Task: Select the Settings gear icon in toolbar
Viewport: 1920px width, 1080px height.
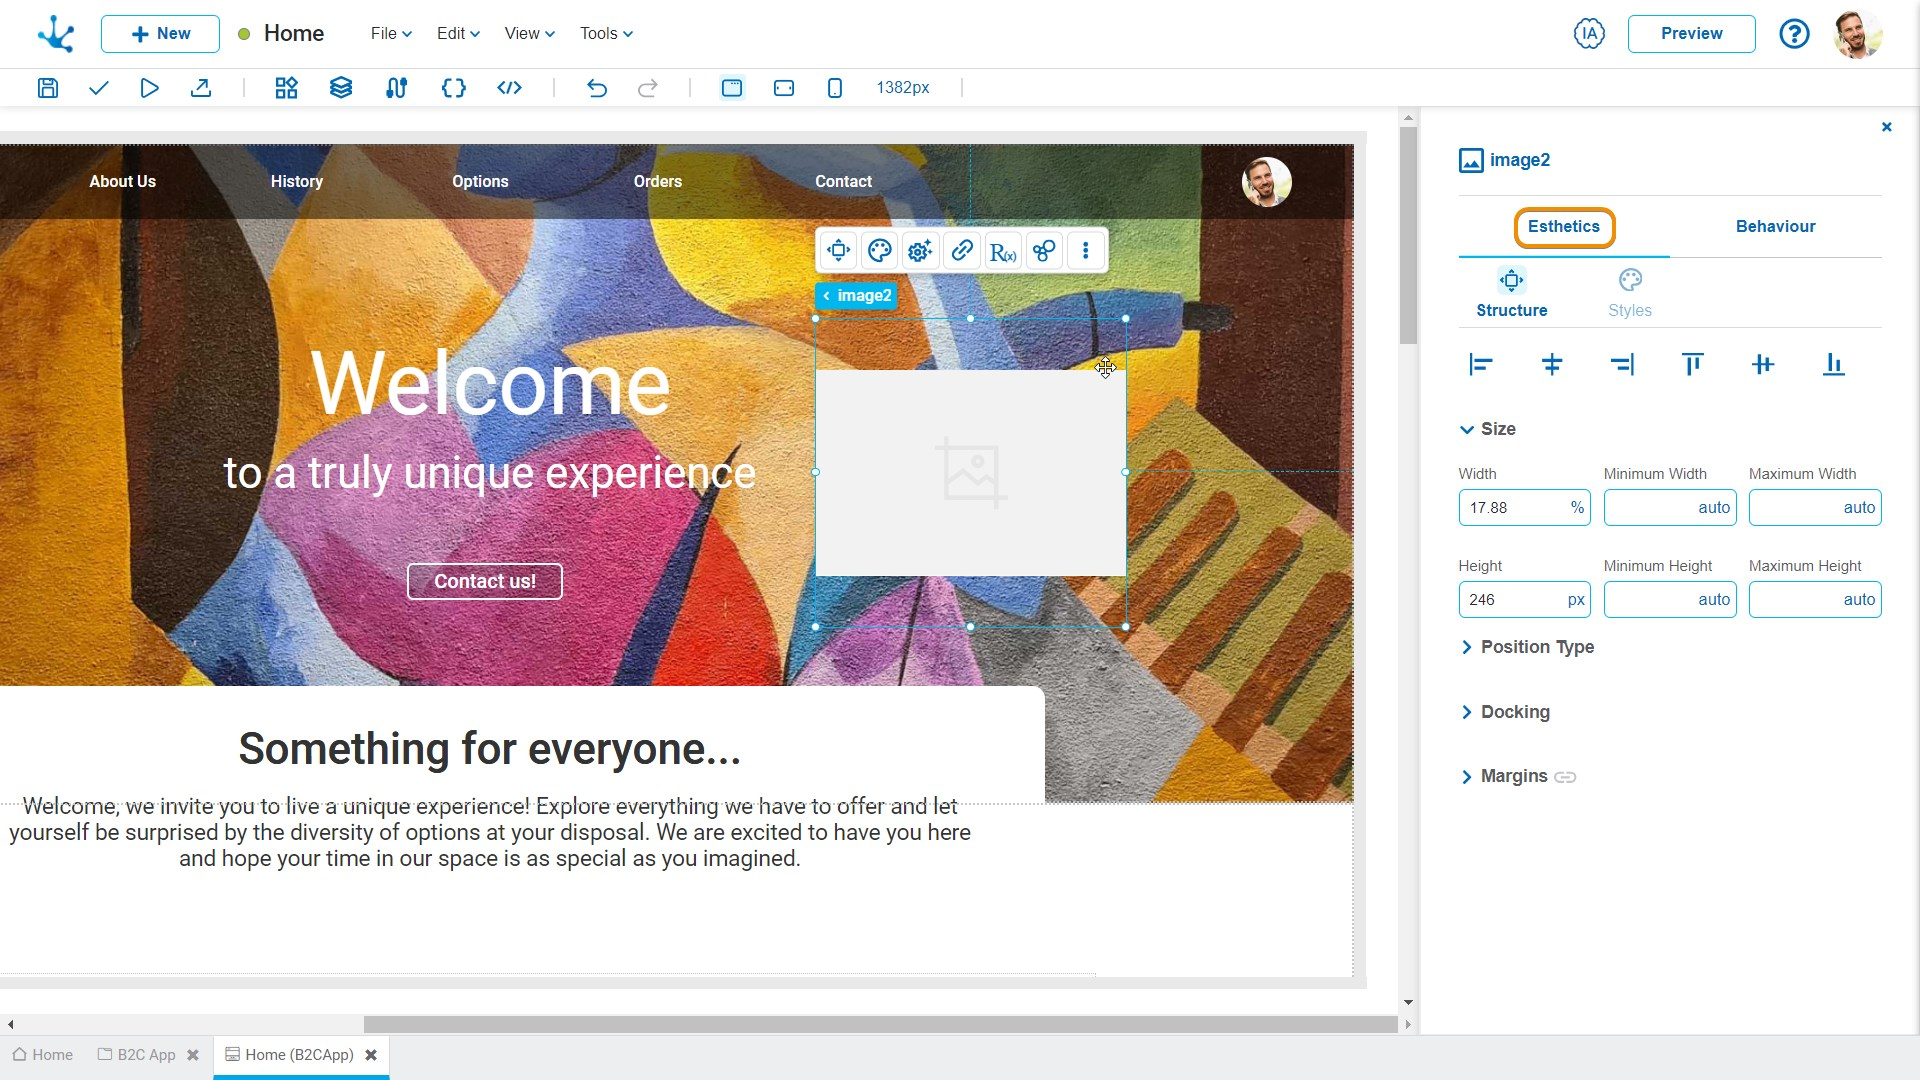Action: [919, 251]
